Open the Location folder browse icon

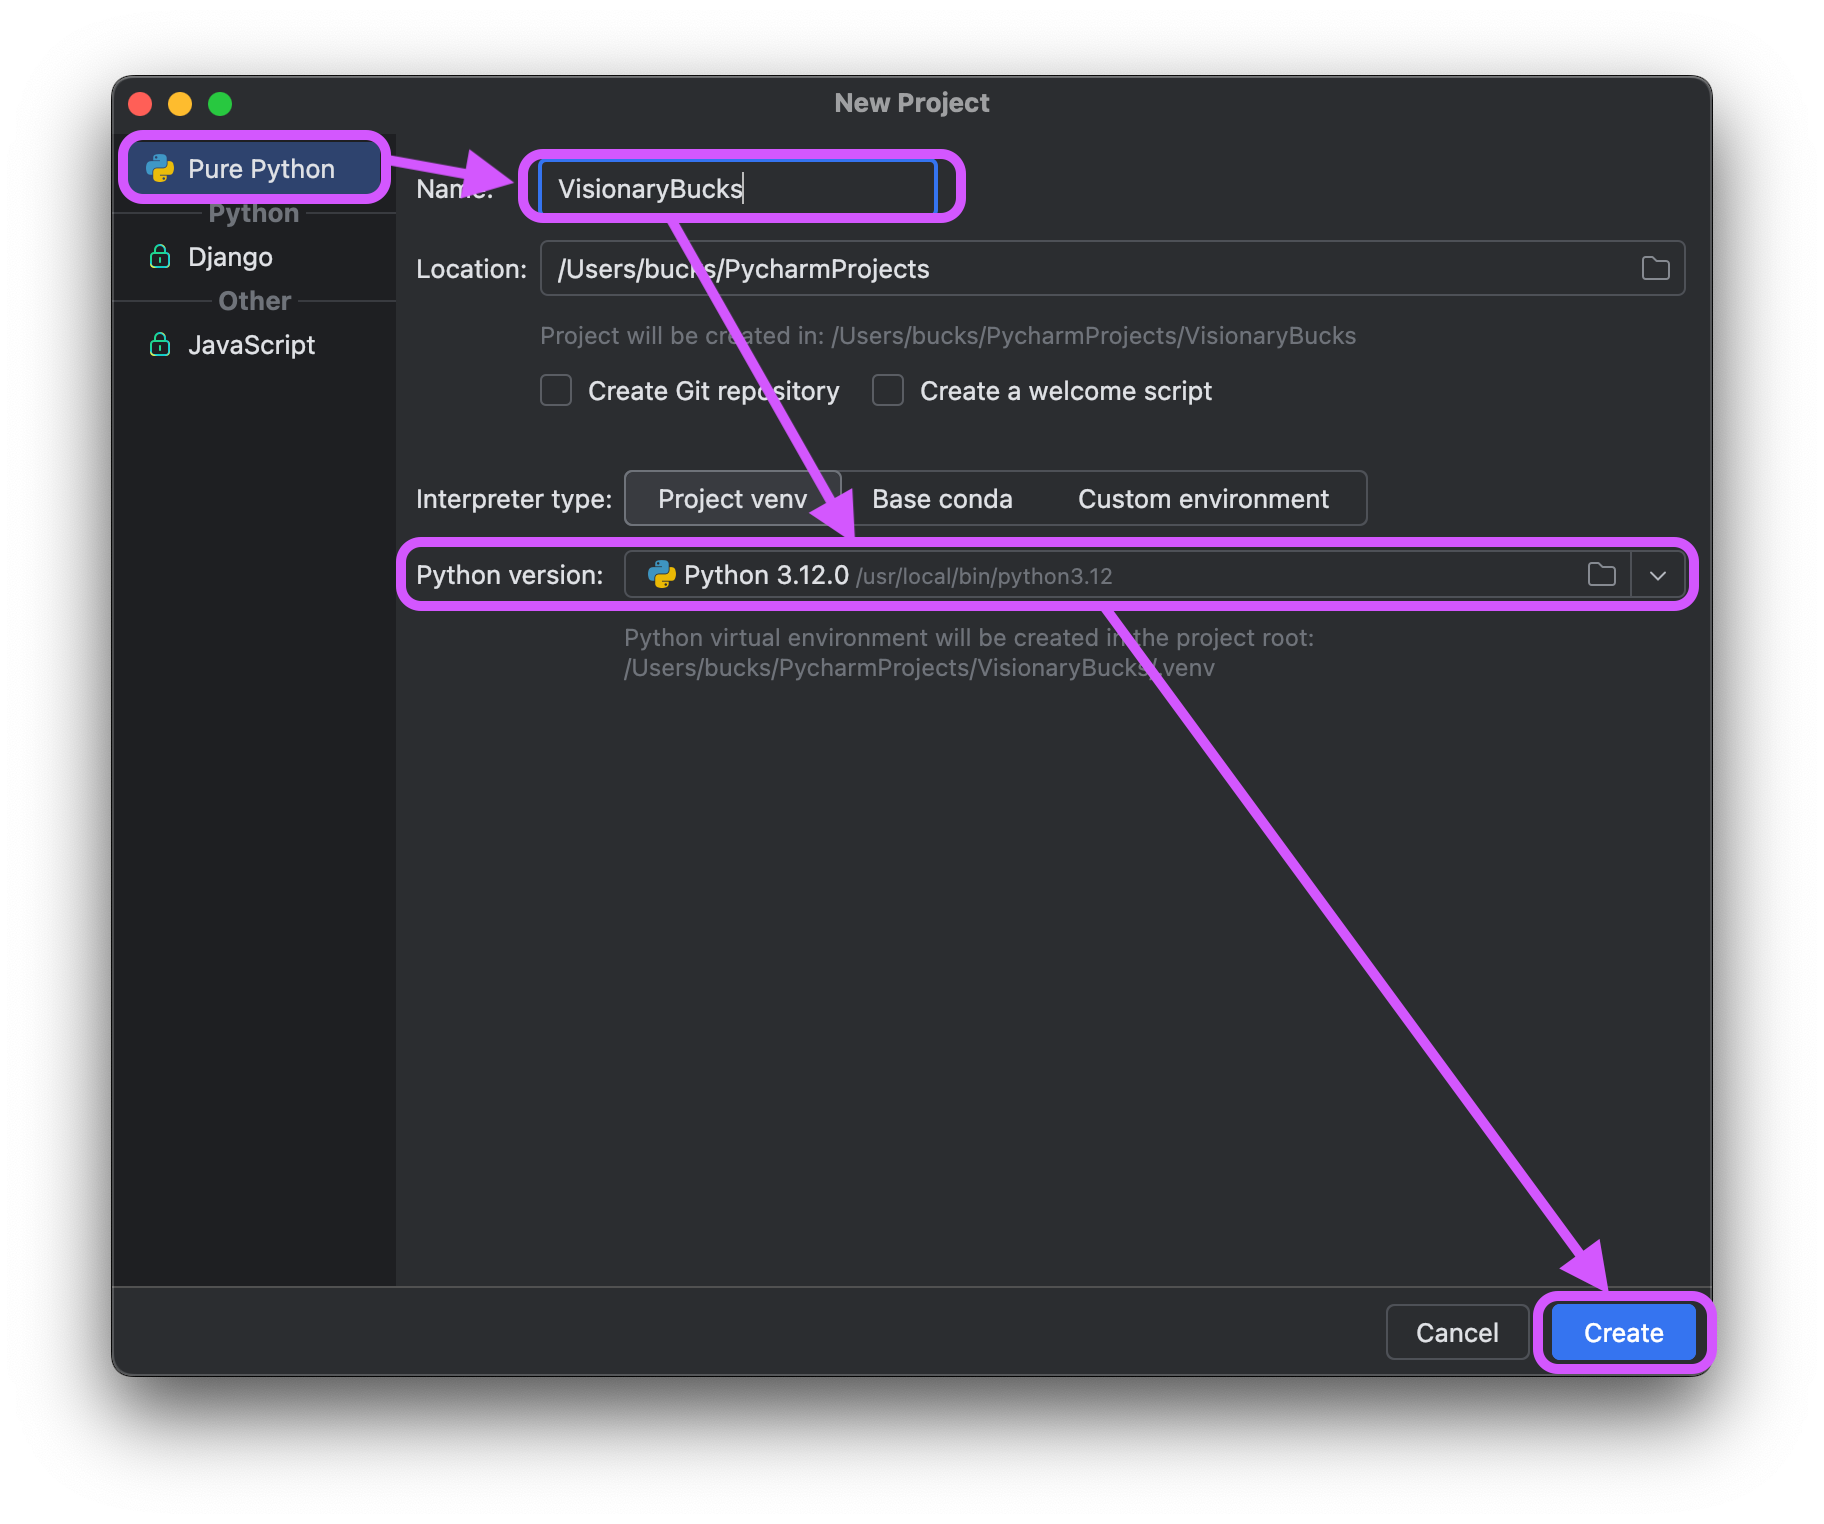click(1655, 268)
